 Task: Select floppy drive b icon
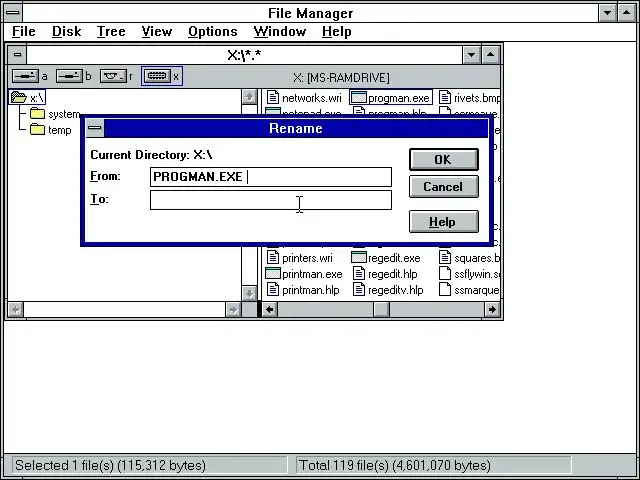[69, 76]
